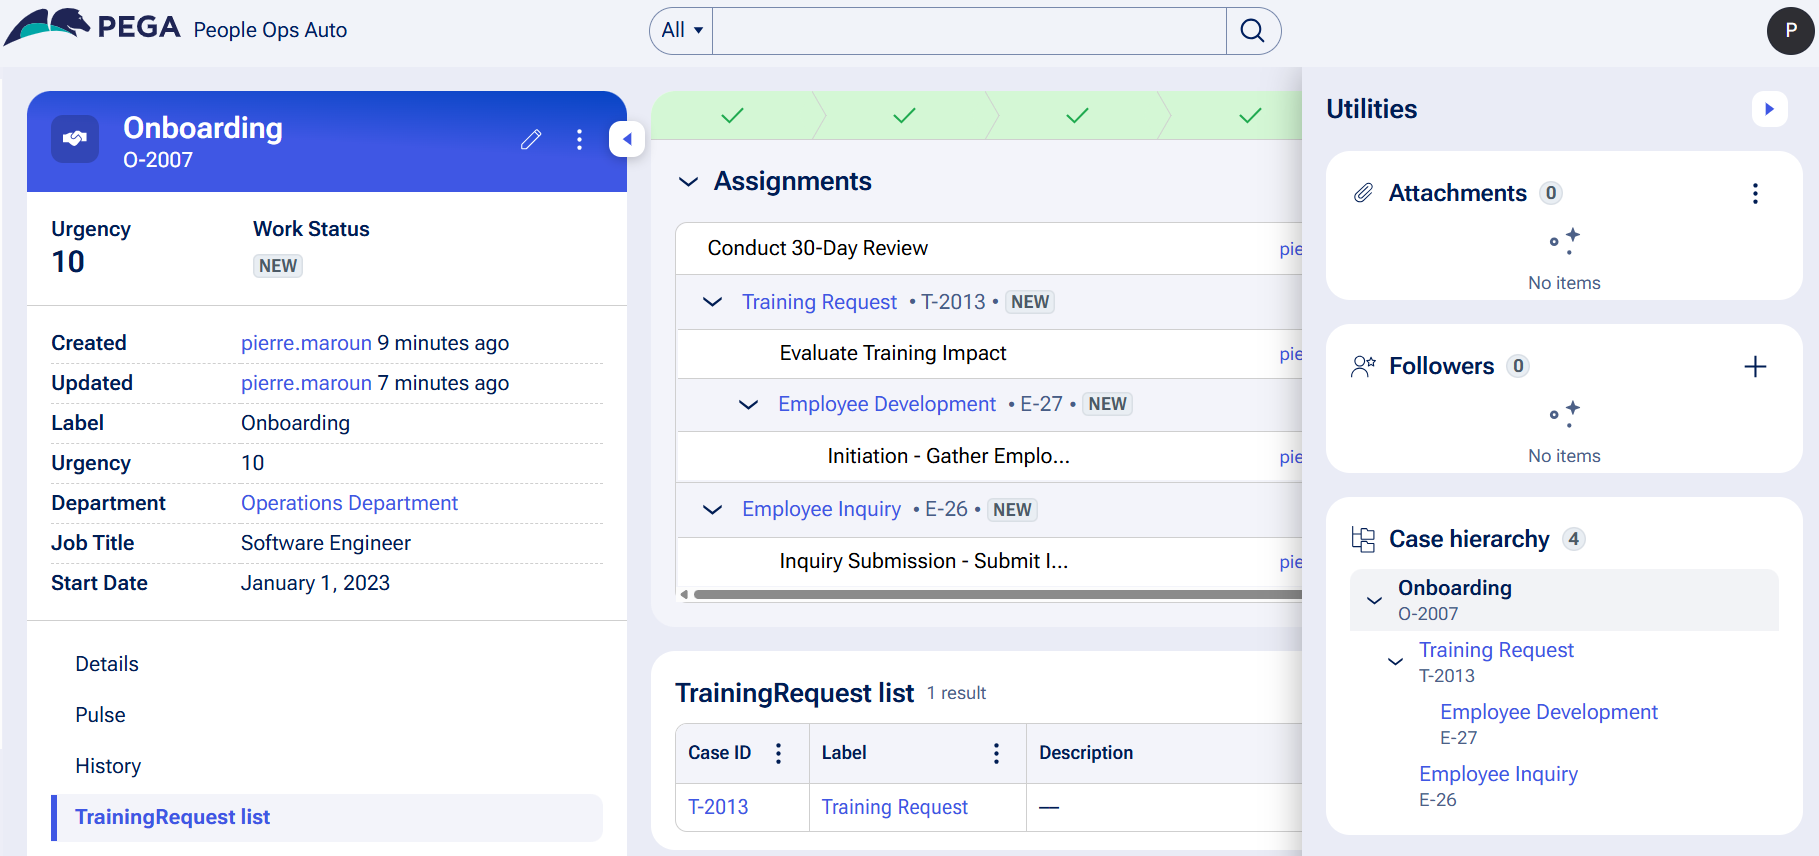Collapse the case summary panel arrow
The height and width of the screenshot is (856, 1819).
pyautogui.click(x=627, y=140)
